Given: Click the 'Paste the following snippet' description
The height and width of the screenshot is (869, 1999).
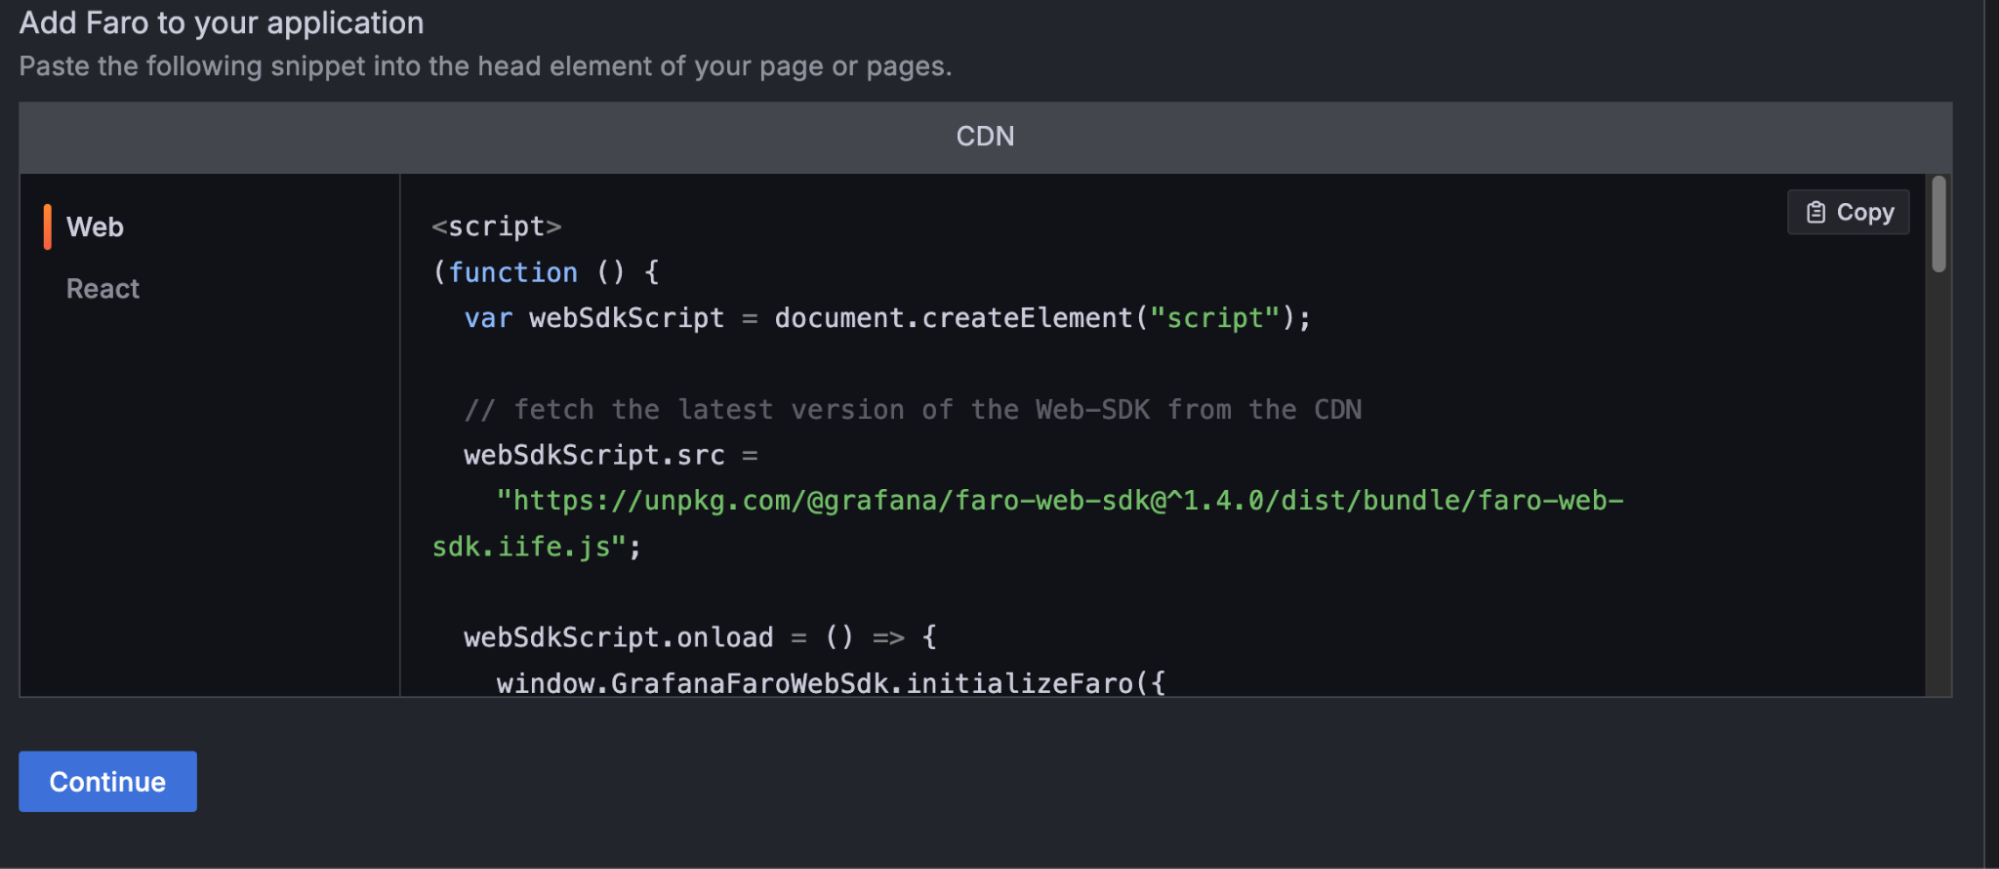Looking at the screenshot, I should 485,67.
